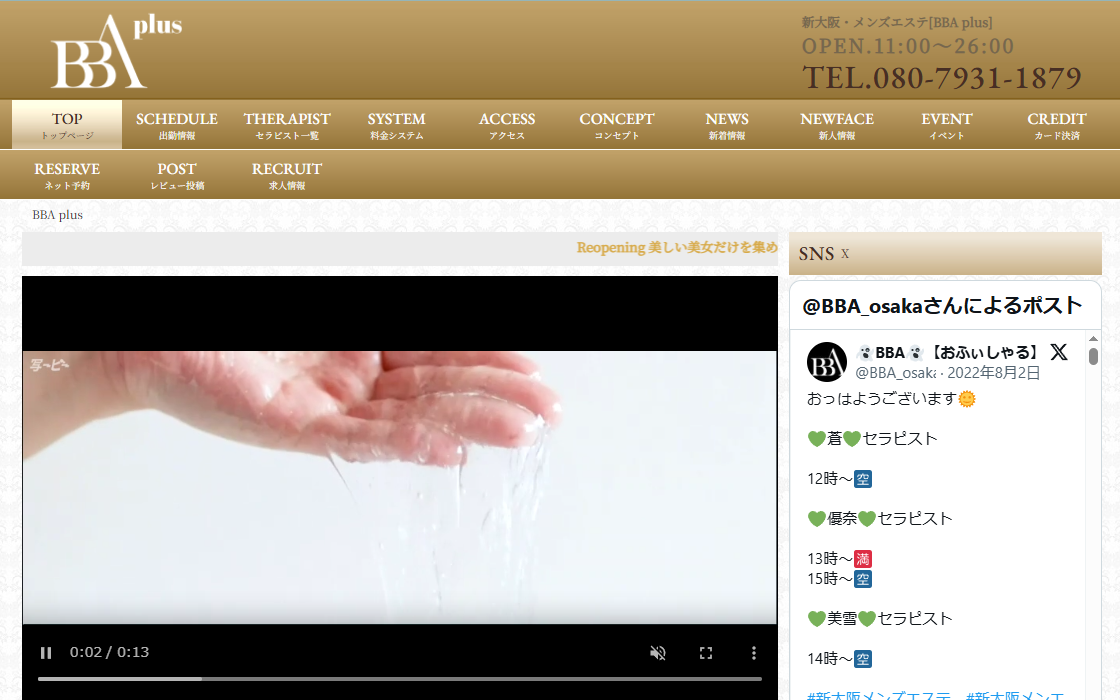Click the telephone number 080-7931-1879

(941, 78)
